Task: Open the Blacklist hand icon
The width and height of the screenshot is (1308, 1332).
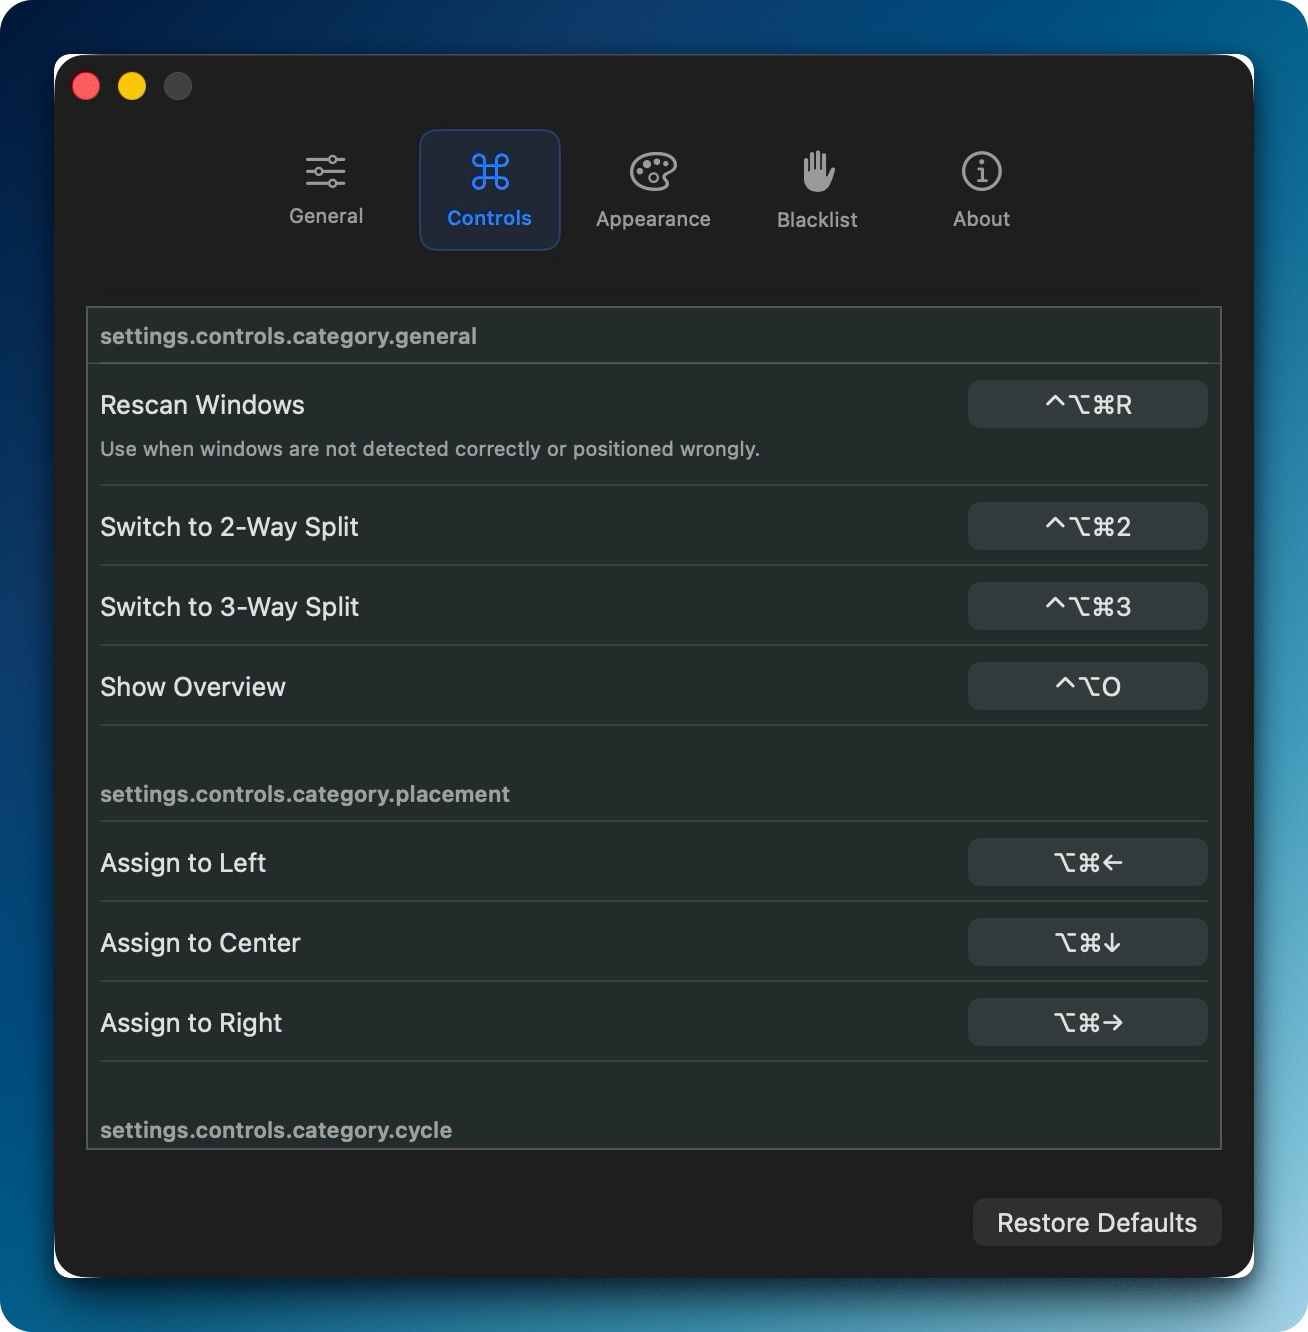Action: [x=818, y=171]
